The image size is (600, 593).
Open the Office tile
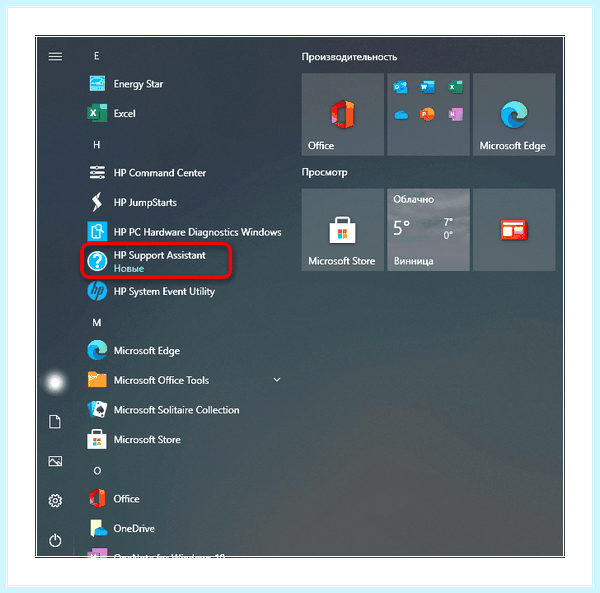[x=343, y=114]
